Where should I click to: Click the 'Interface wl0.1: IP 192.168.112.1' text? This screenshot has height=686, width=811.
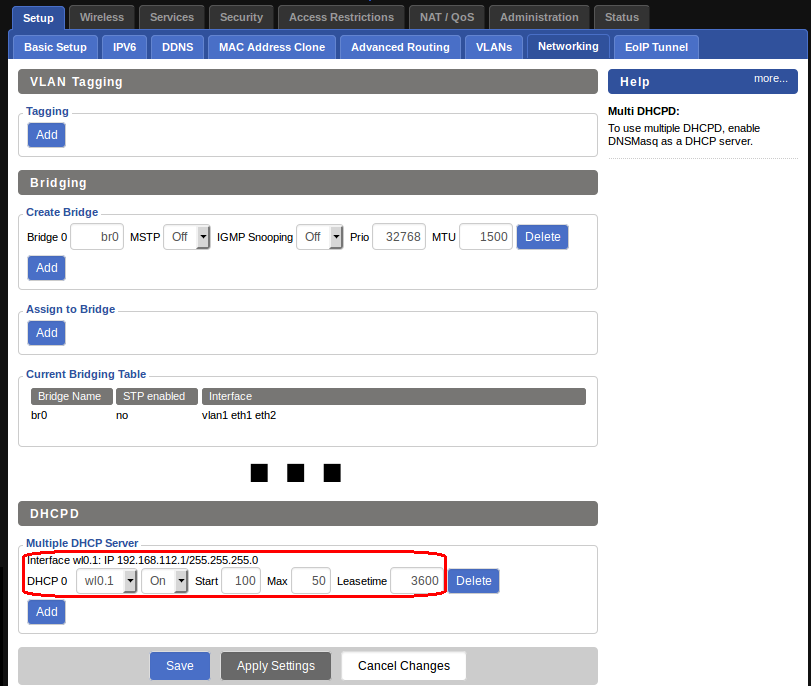pos(143,560)
